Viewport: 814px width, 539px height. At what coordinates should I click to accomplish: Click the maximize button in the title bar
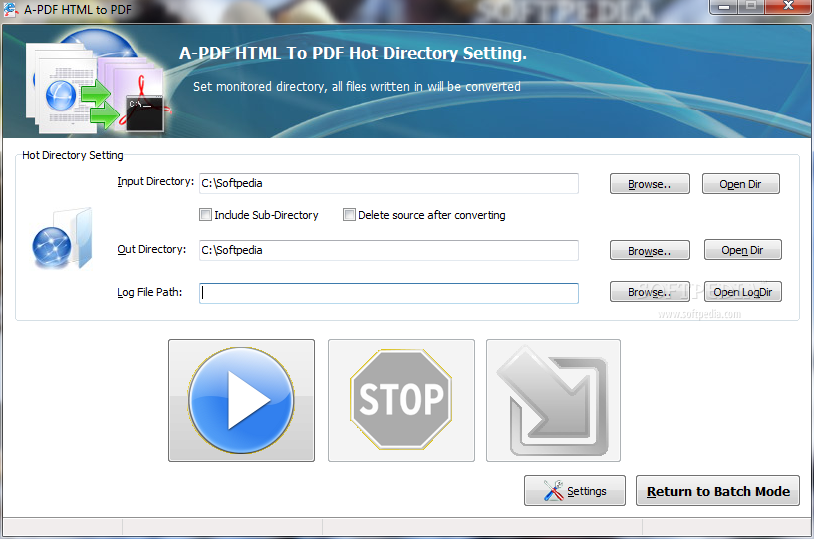click(x=751, y=6)
